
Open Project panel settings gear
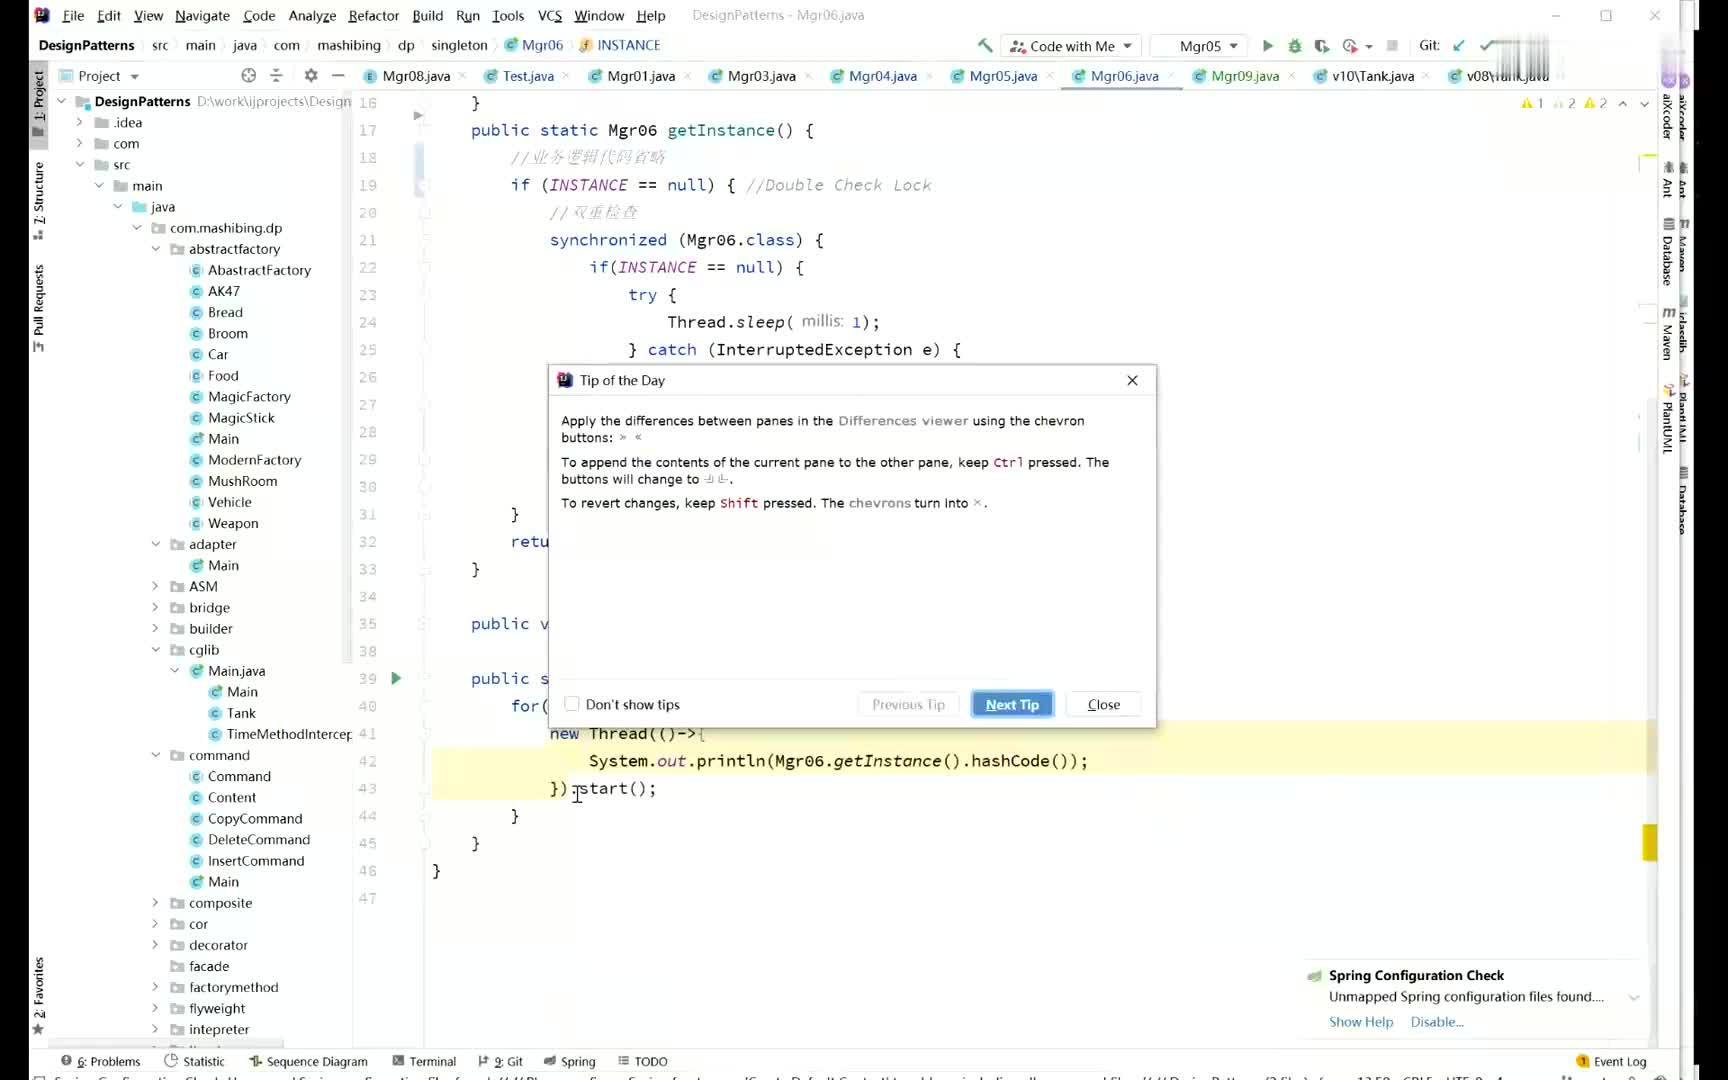311,76
